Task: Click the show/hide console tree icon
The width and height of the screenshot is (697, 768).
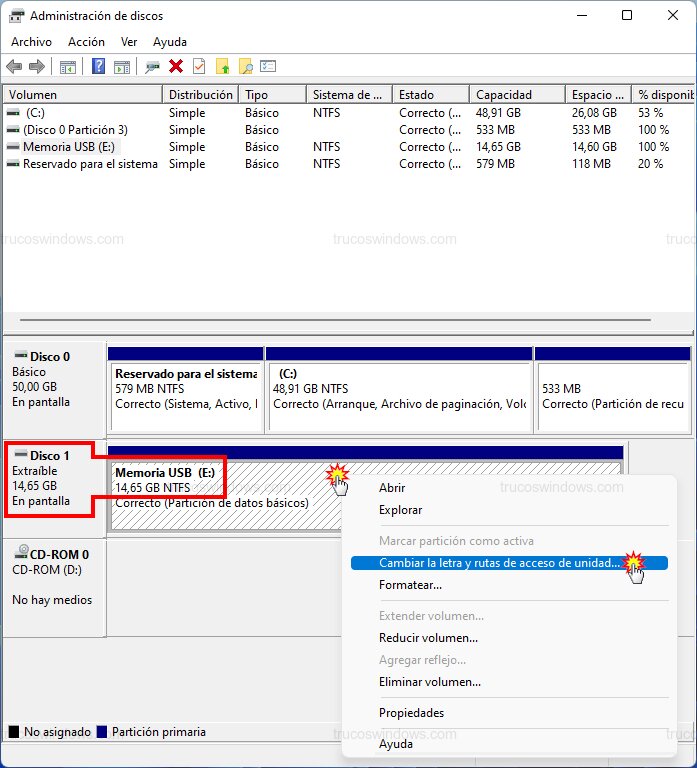Action: [68, 67]
